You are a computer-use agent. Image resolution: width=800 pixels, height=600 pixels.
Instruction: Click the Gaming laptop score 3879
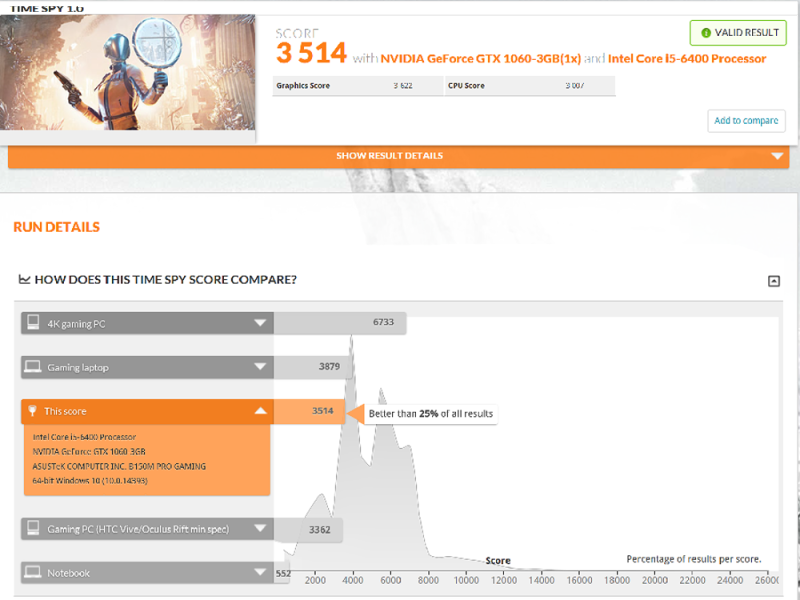329,366
